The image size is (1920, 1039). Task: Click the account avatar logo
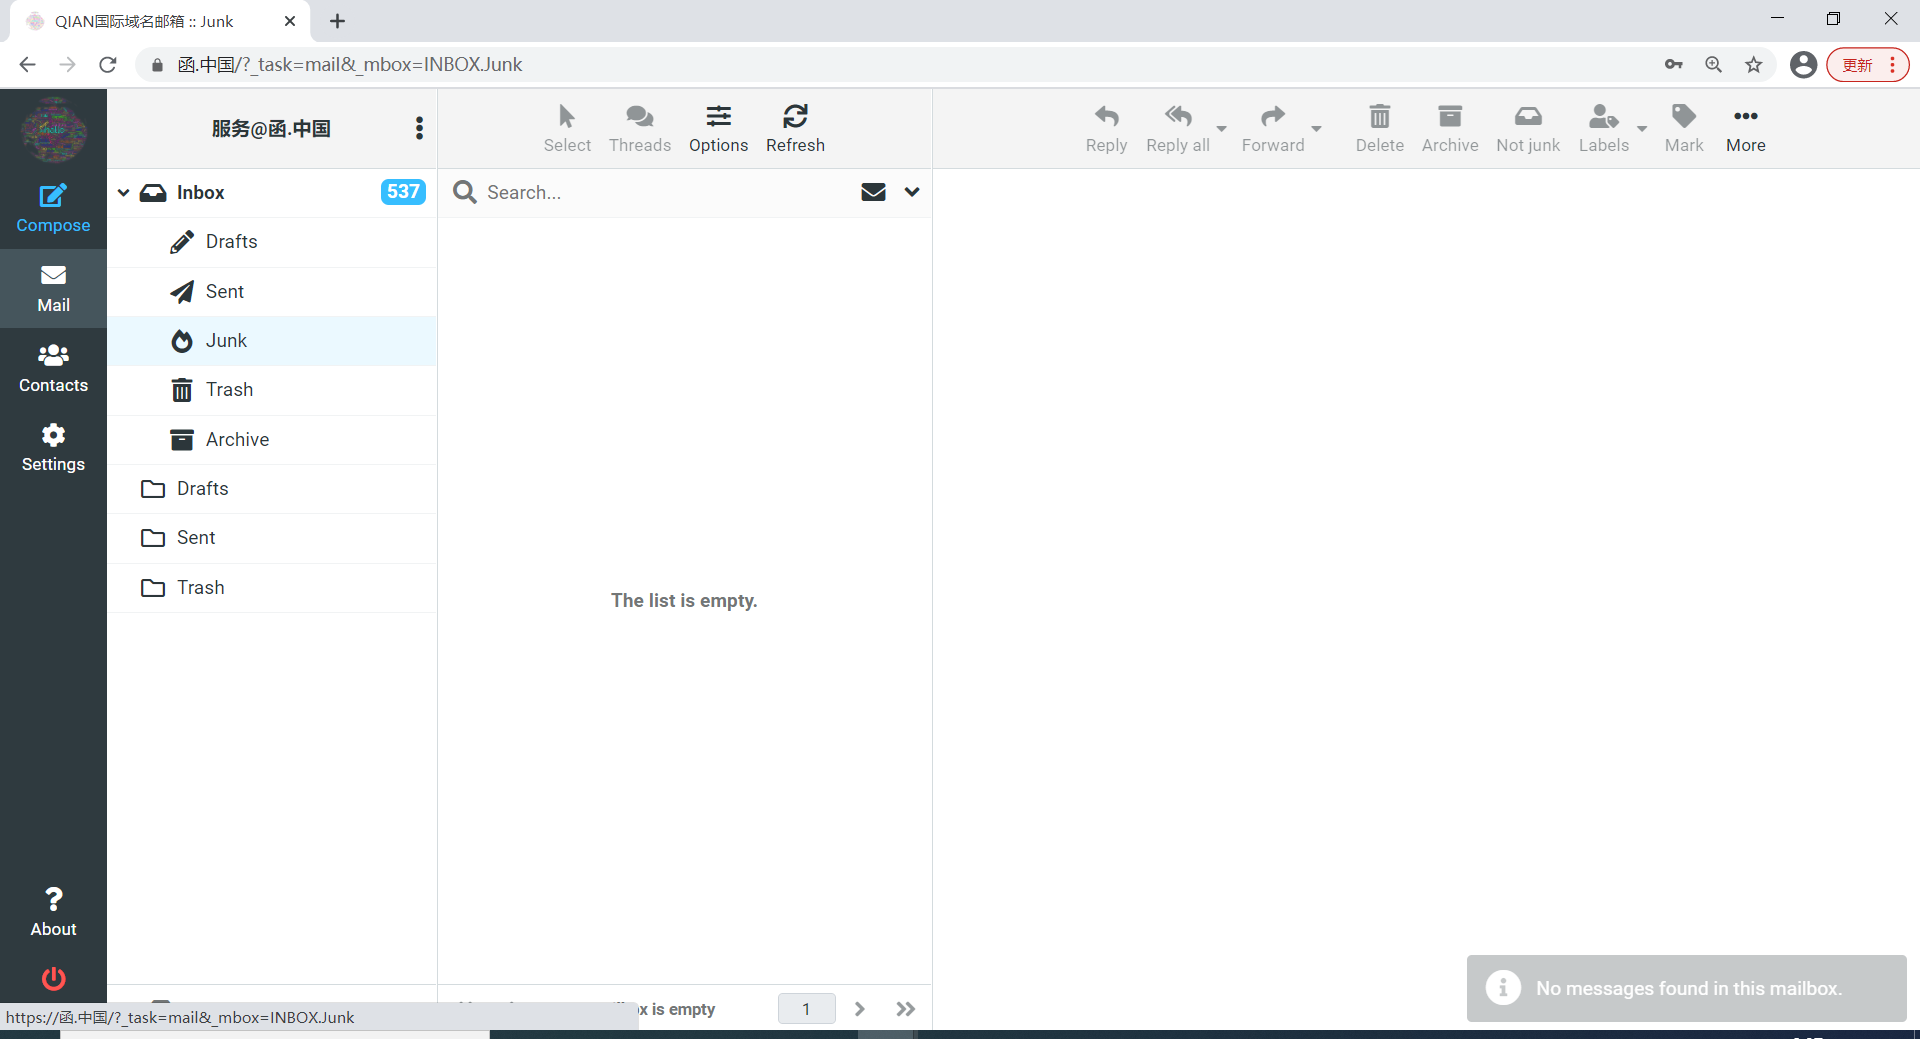53,130
